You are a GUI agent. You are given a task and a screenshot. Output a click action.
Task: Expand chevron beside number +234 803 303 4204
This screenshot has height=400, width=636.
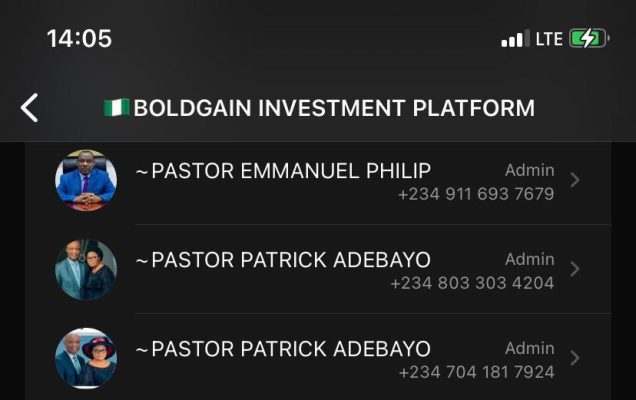[x=574, y=269]
